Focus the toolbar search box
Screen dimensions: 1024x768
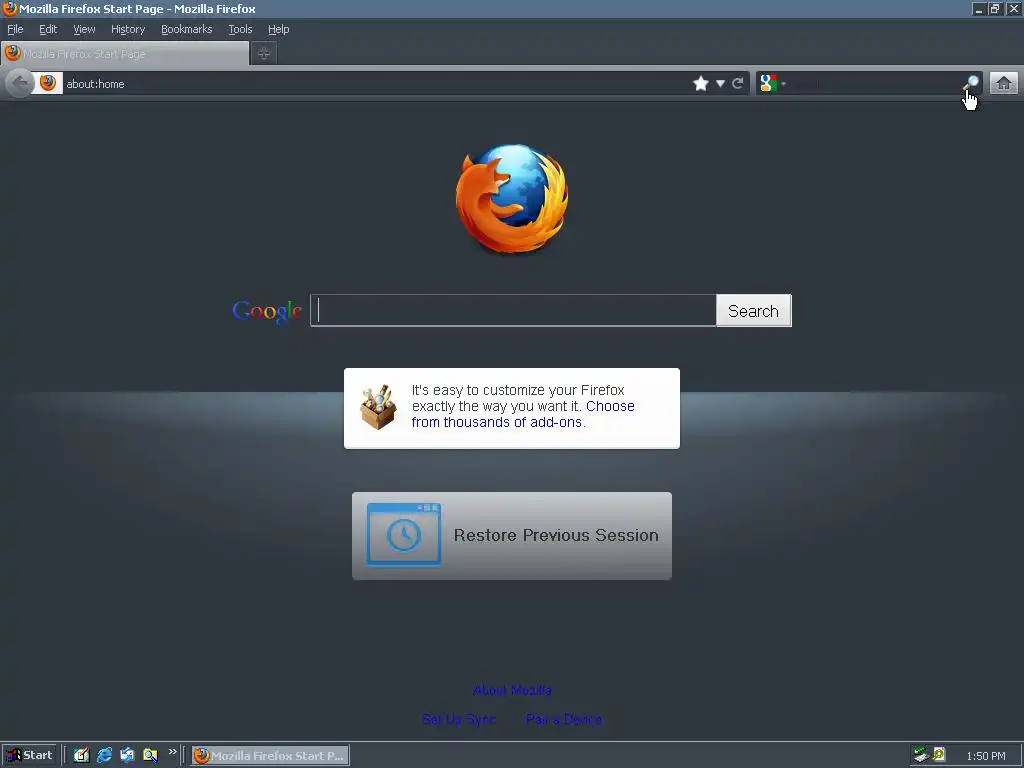(x=875, y=84)
